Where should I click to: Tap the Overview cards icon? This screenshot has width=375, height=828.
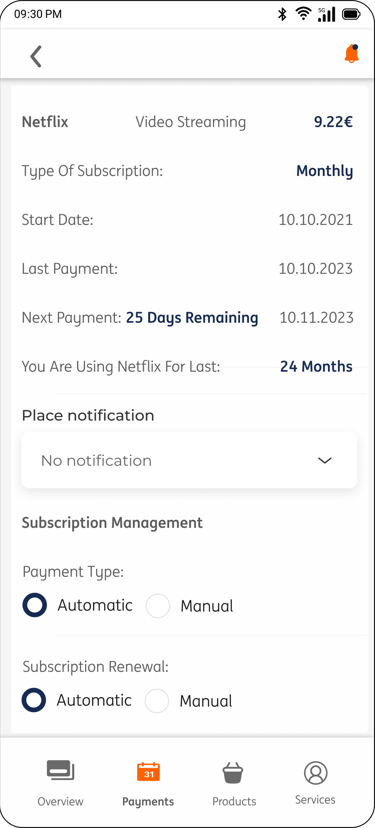coord(60,770)
